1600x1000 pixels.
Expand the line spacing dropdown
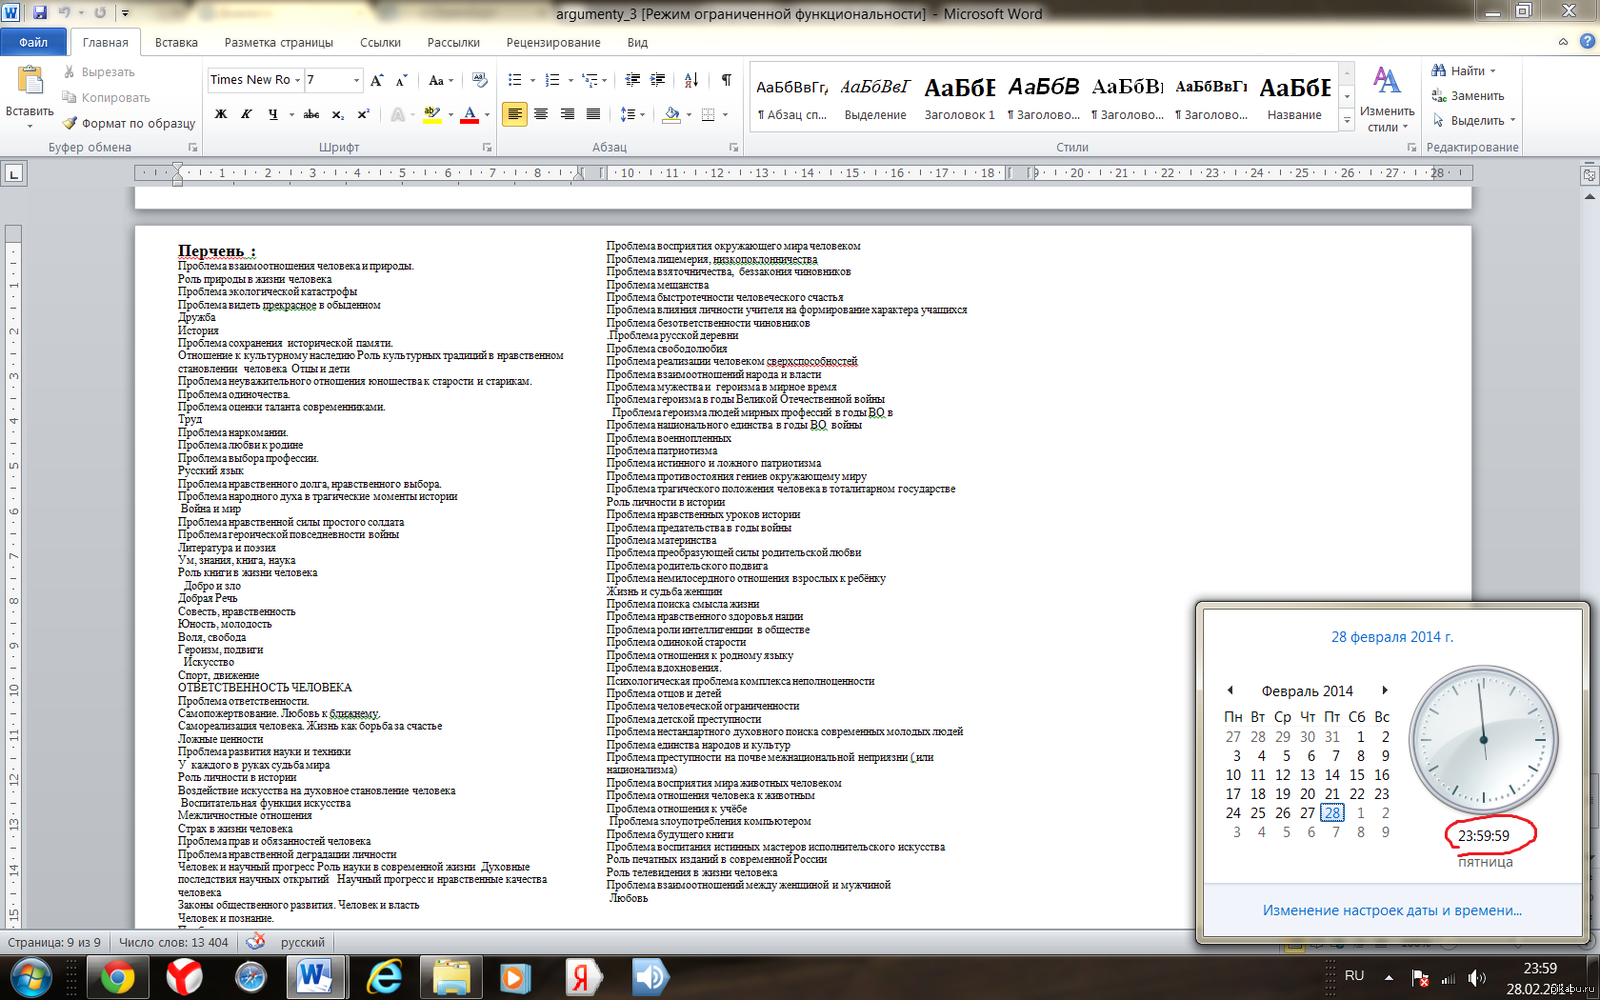pyautogui.click(x=642, y=114)
